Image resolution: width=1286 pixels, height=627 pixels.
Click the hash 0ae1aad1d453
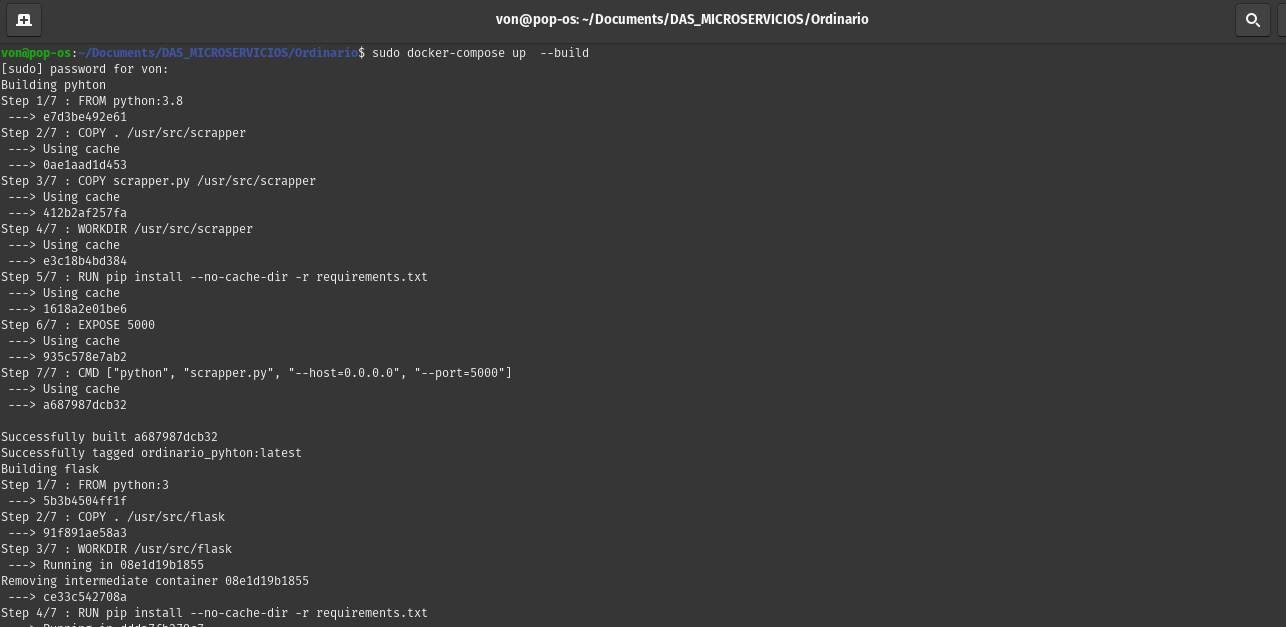click(x=85, y=165)
